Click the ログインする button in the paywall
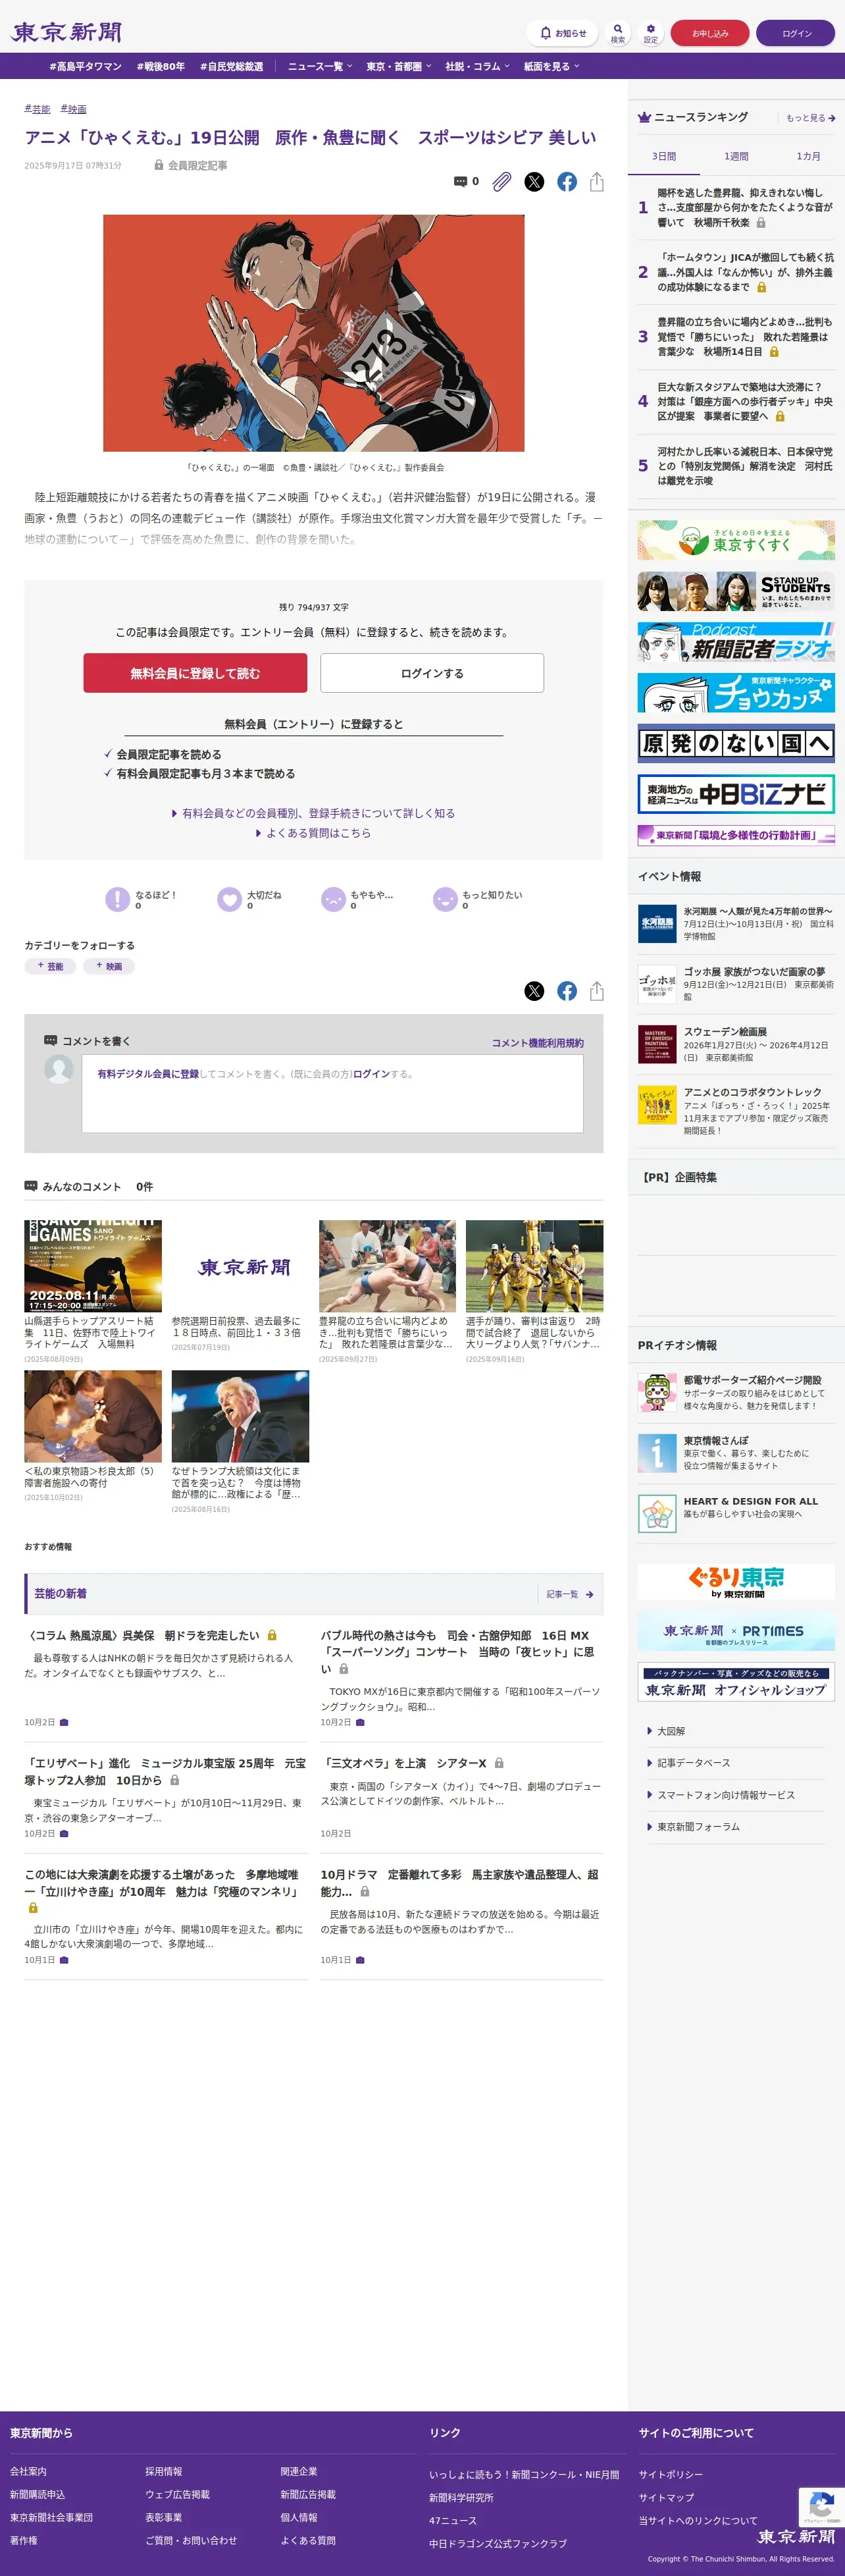 coord(432,673)
